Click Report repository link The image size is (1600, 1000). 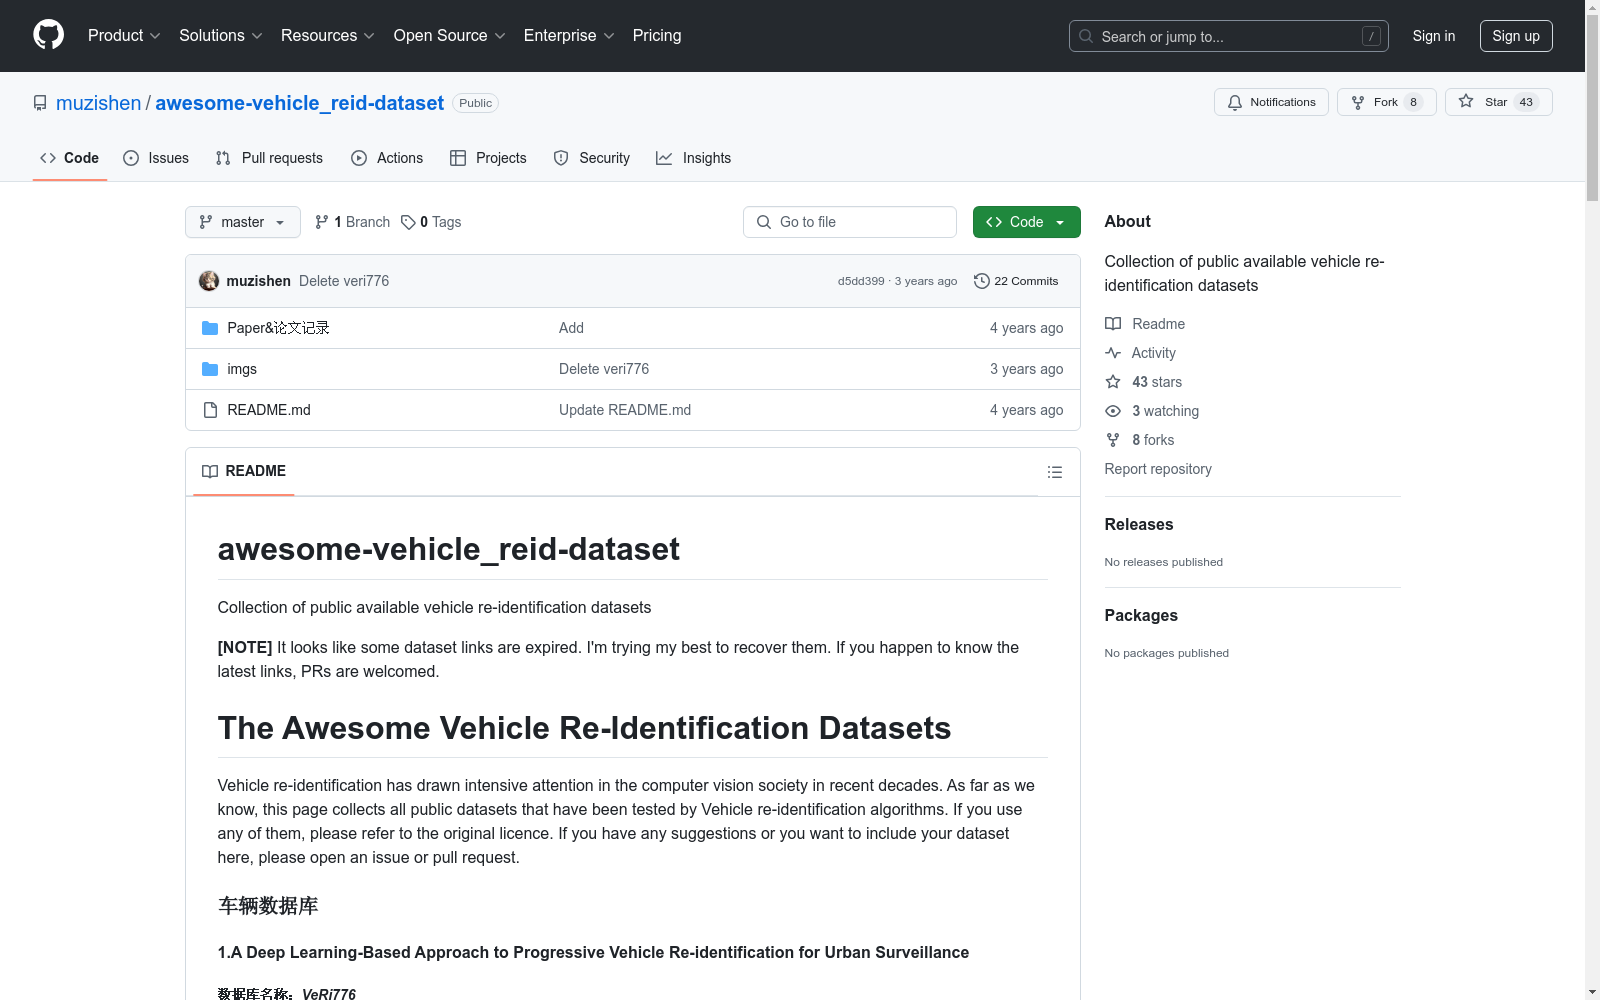coord(1158,469)
